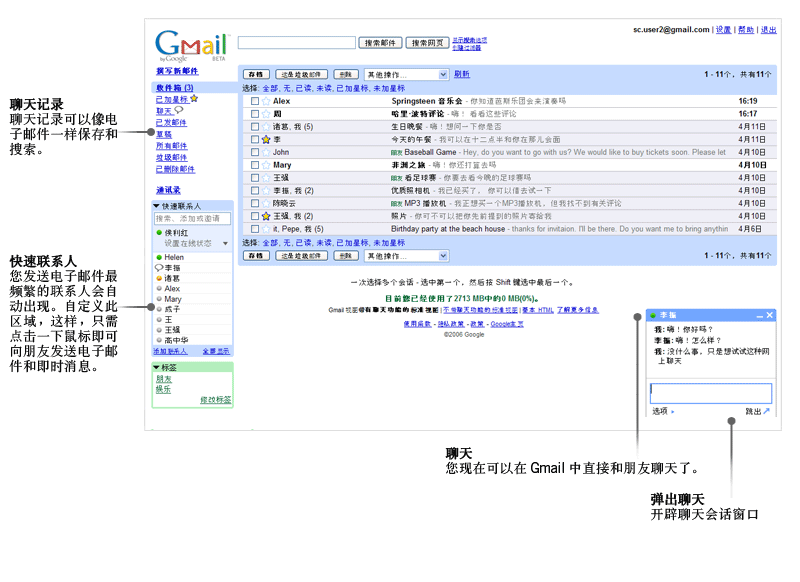Star the John Baseball Game email
800x582 pixels.
[266, 152]
